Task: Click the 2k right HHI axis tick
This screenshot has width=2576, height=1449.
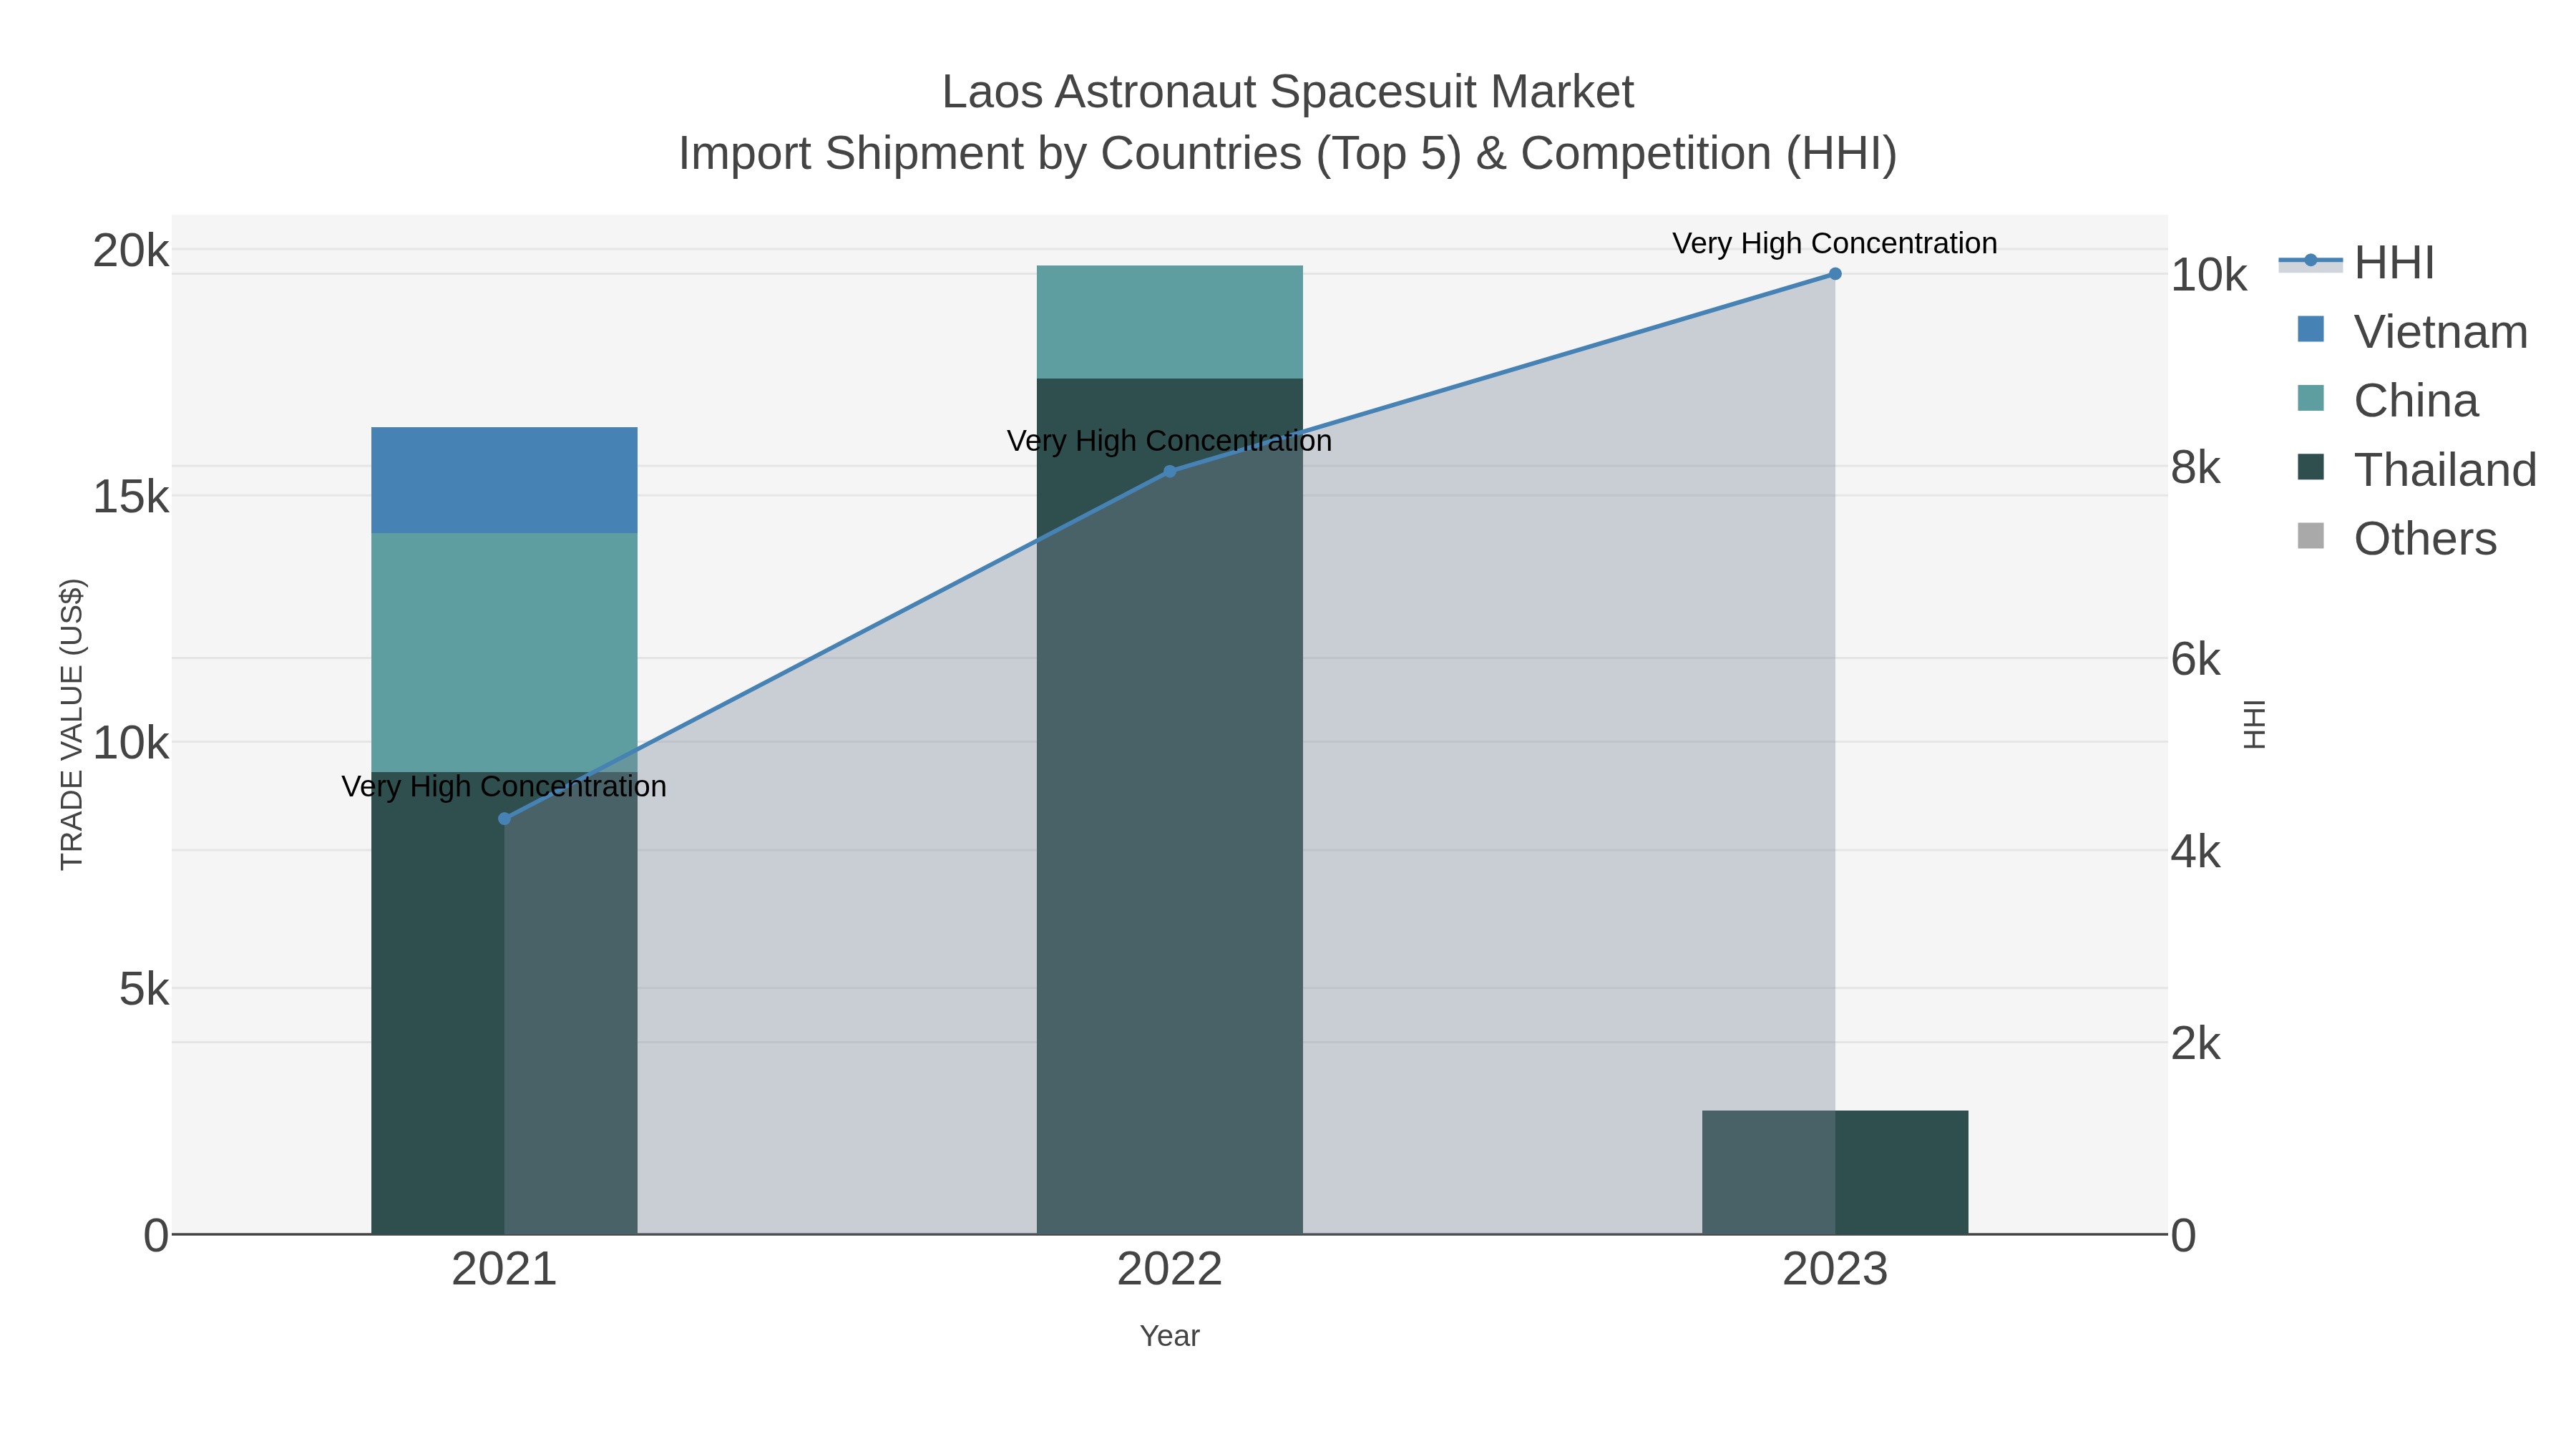Action: pos(2196,1044)
